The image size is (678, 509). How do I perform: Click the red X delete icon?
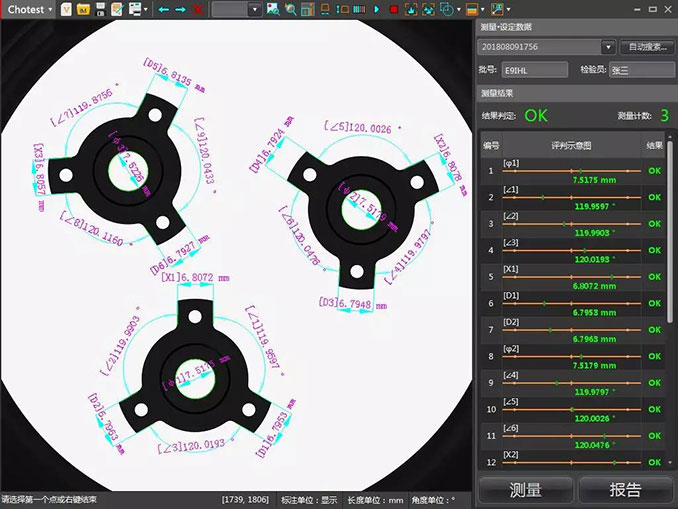(x=198, y=9)
